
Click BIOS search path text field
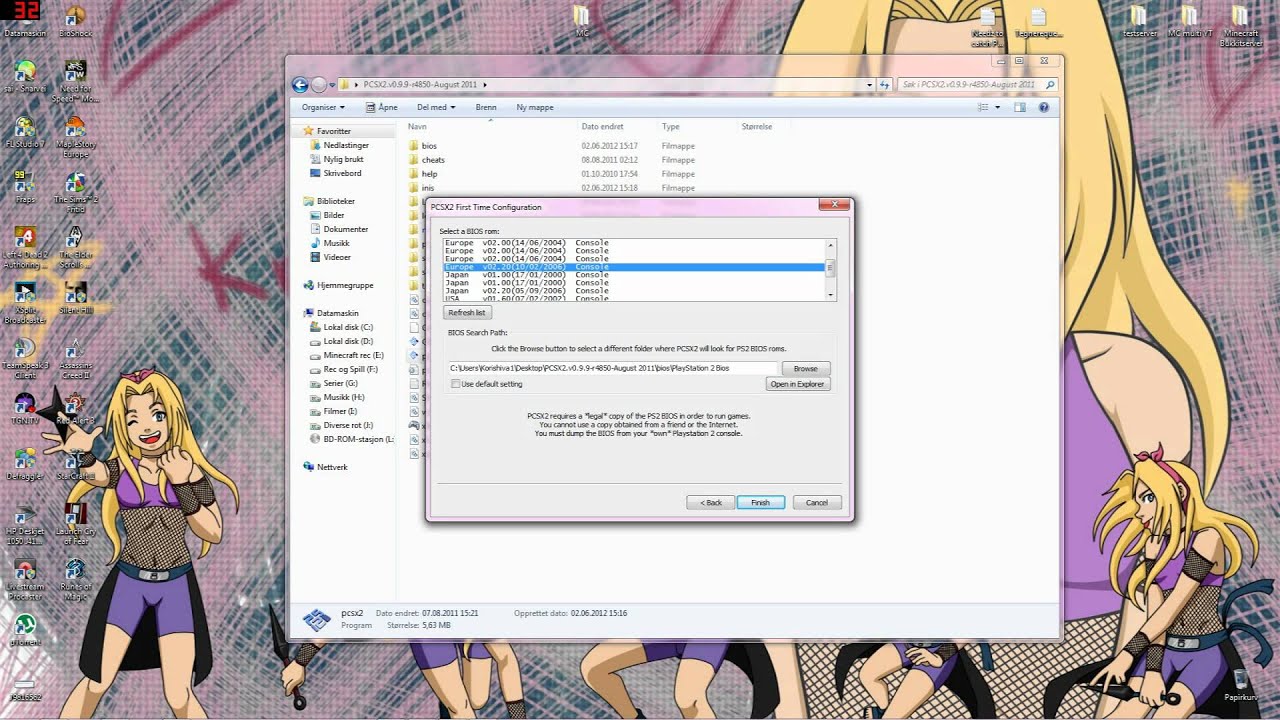point(612,369)
